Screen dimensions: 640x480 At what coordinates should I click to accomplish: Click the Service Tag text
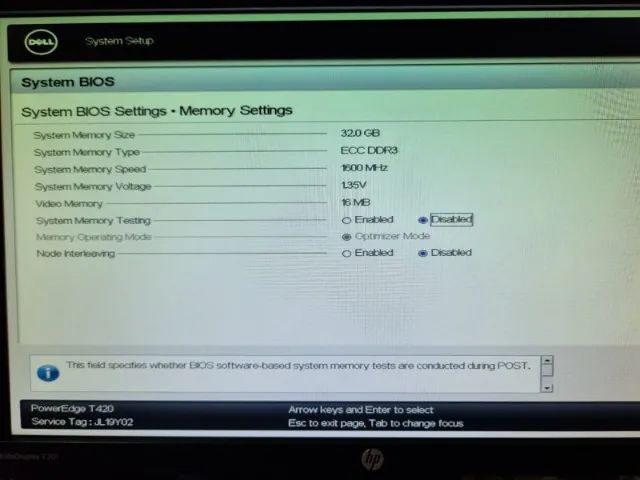(x=68, y=423)
